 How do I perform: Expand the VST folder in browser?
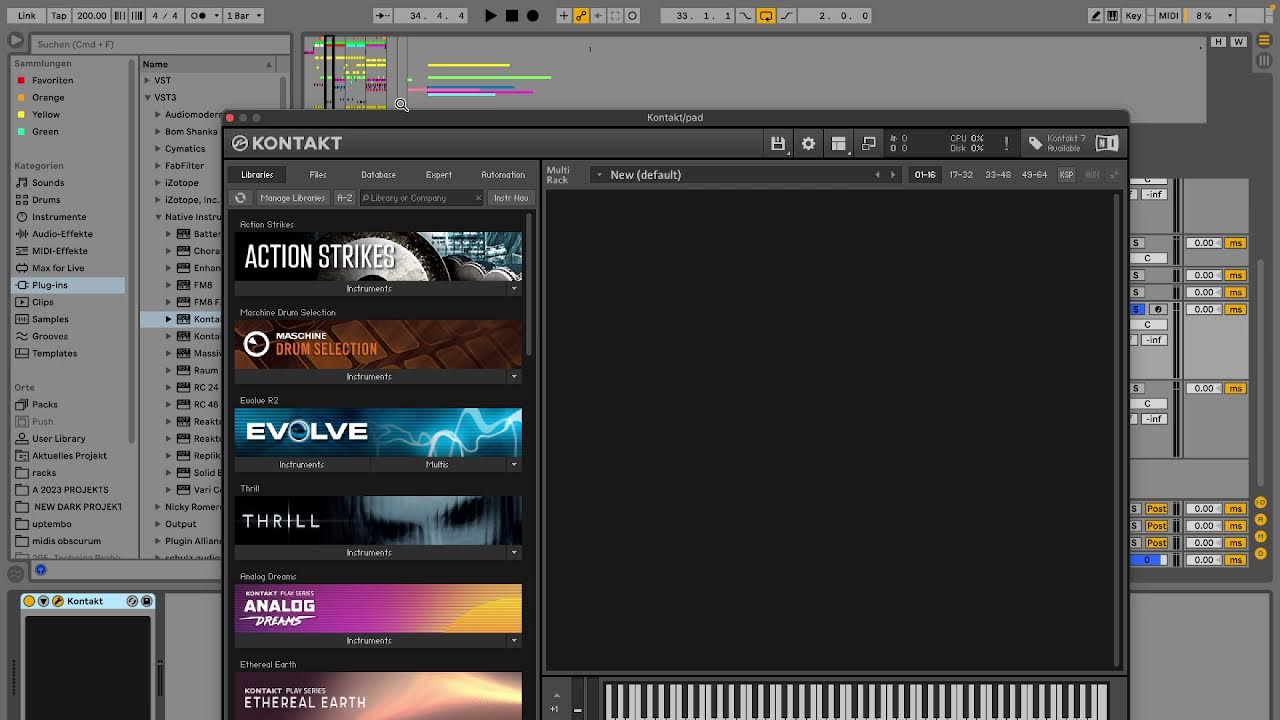(x=147, y=81)
